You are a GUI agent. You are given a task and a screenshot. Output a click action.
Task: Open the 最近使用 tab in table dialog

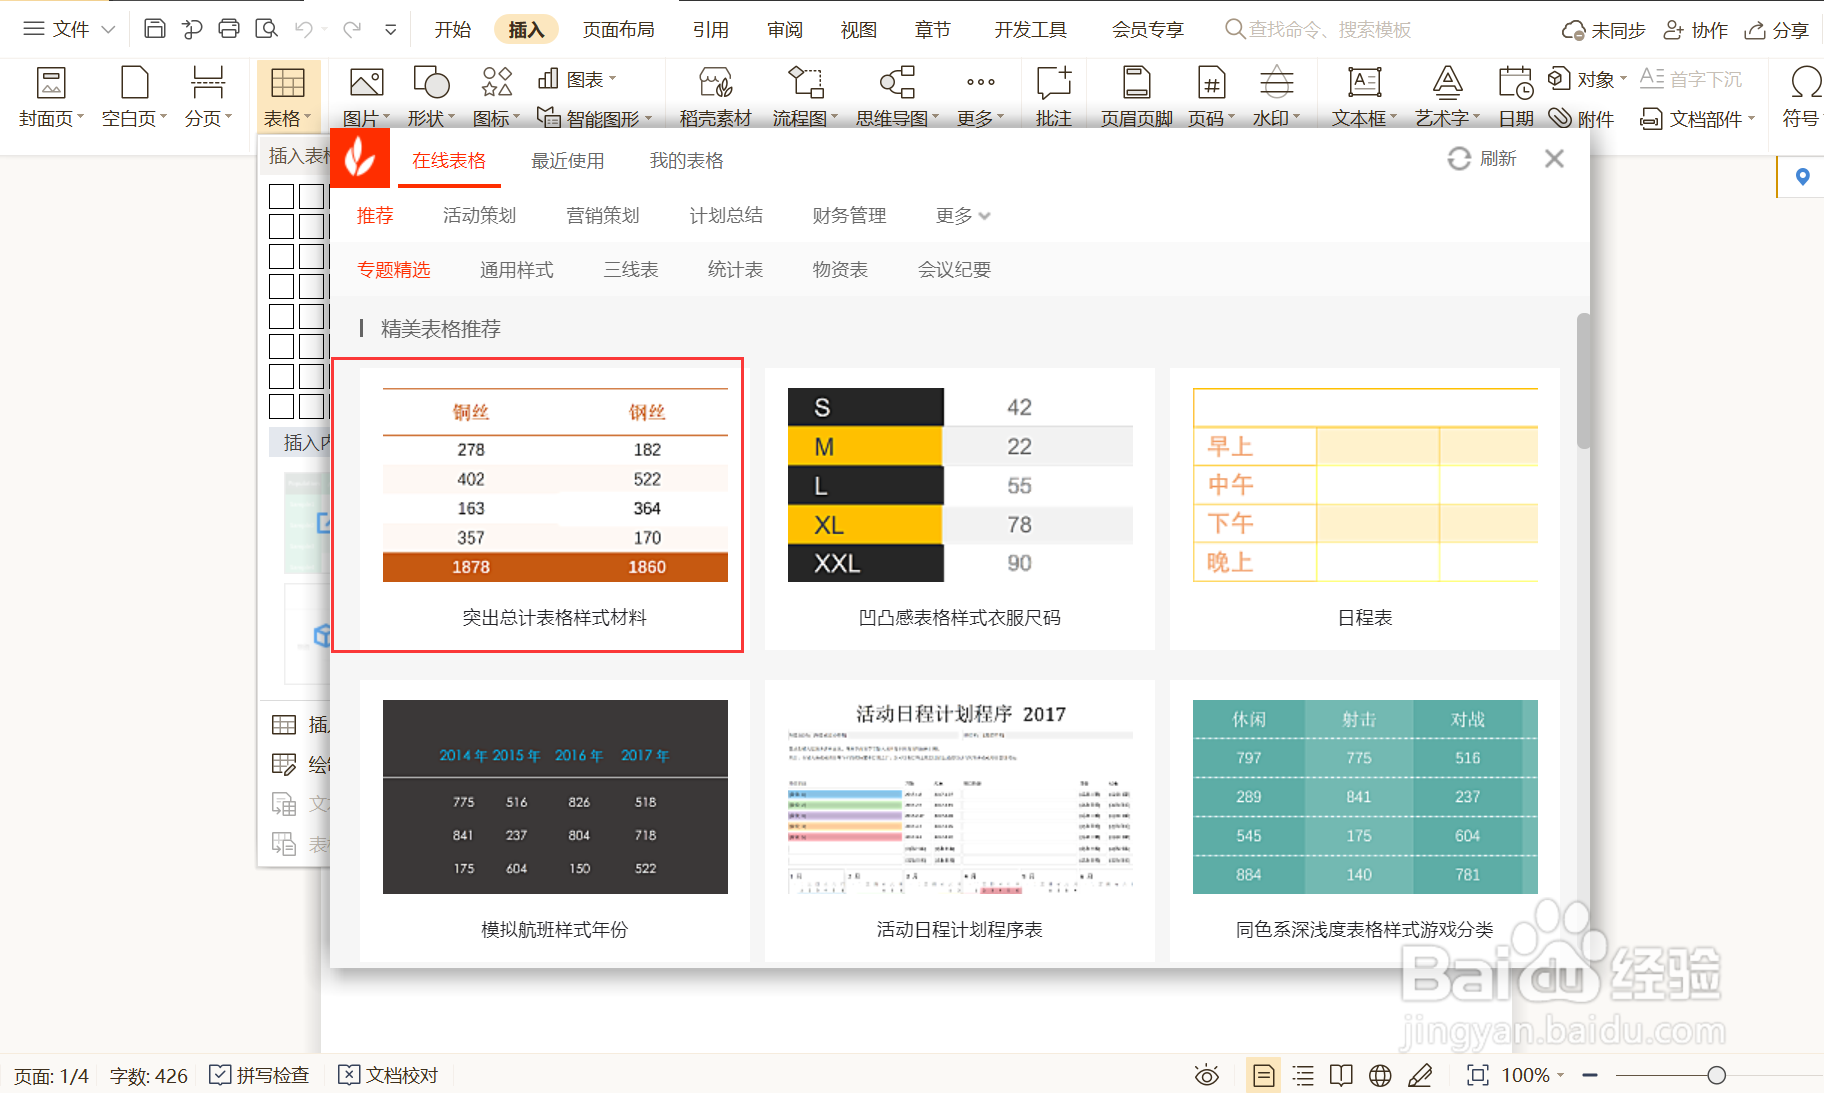click(568, 159)
